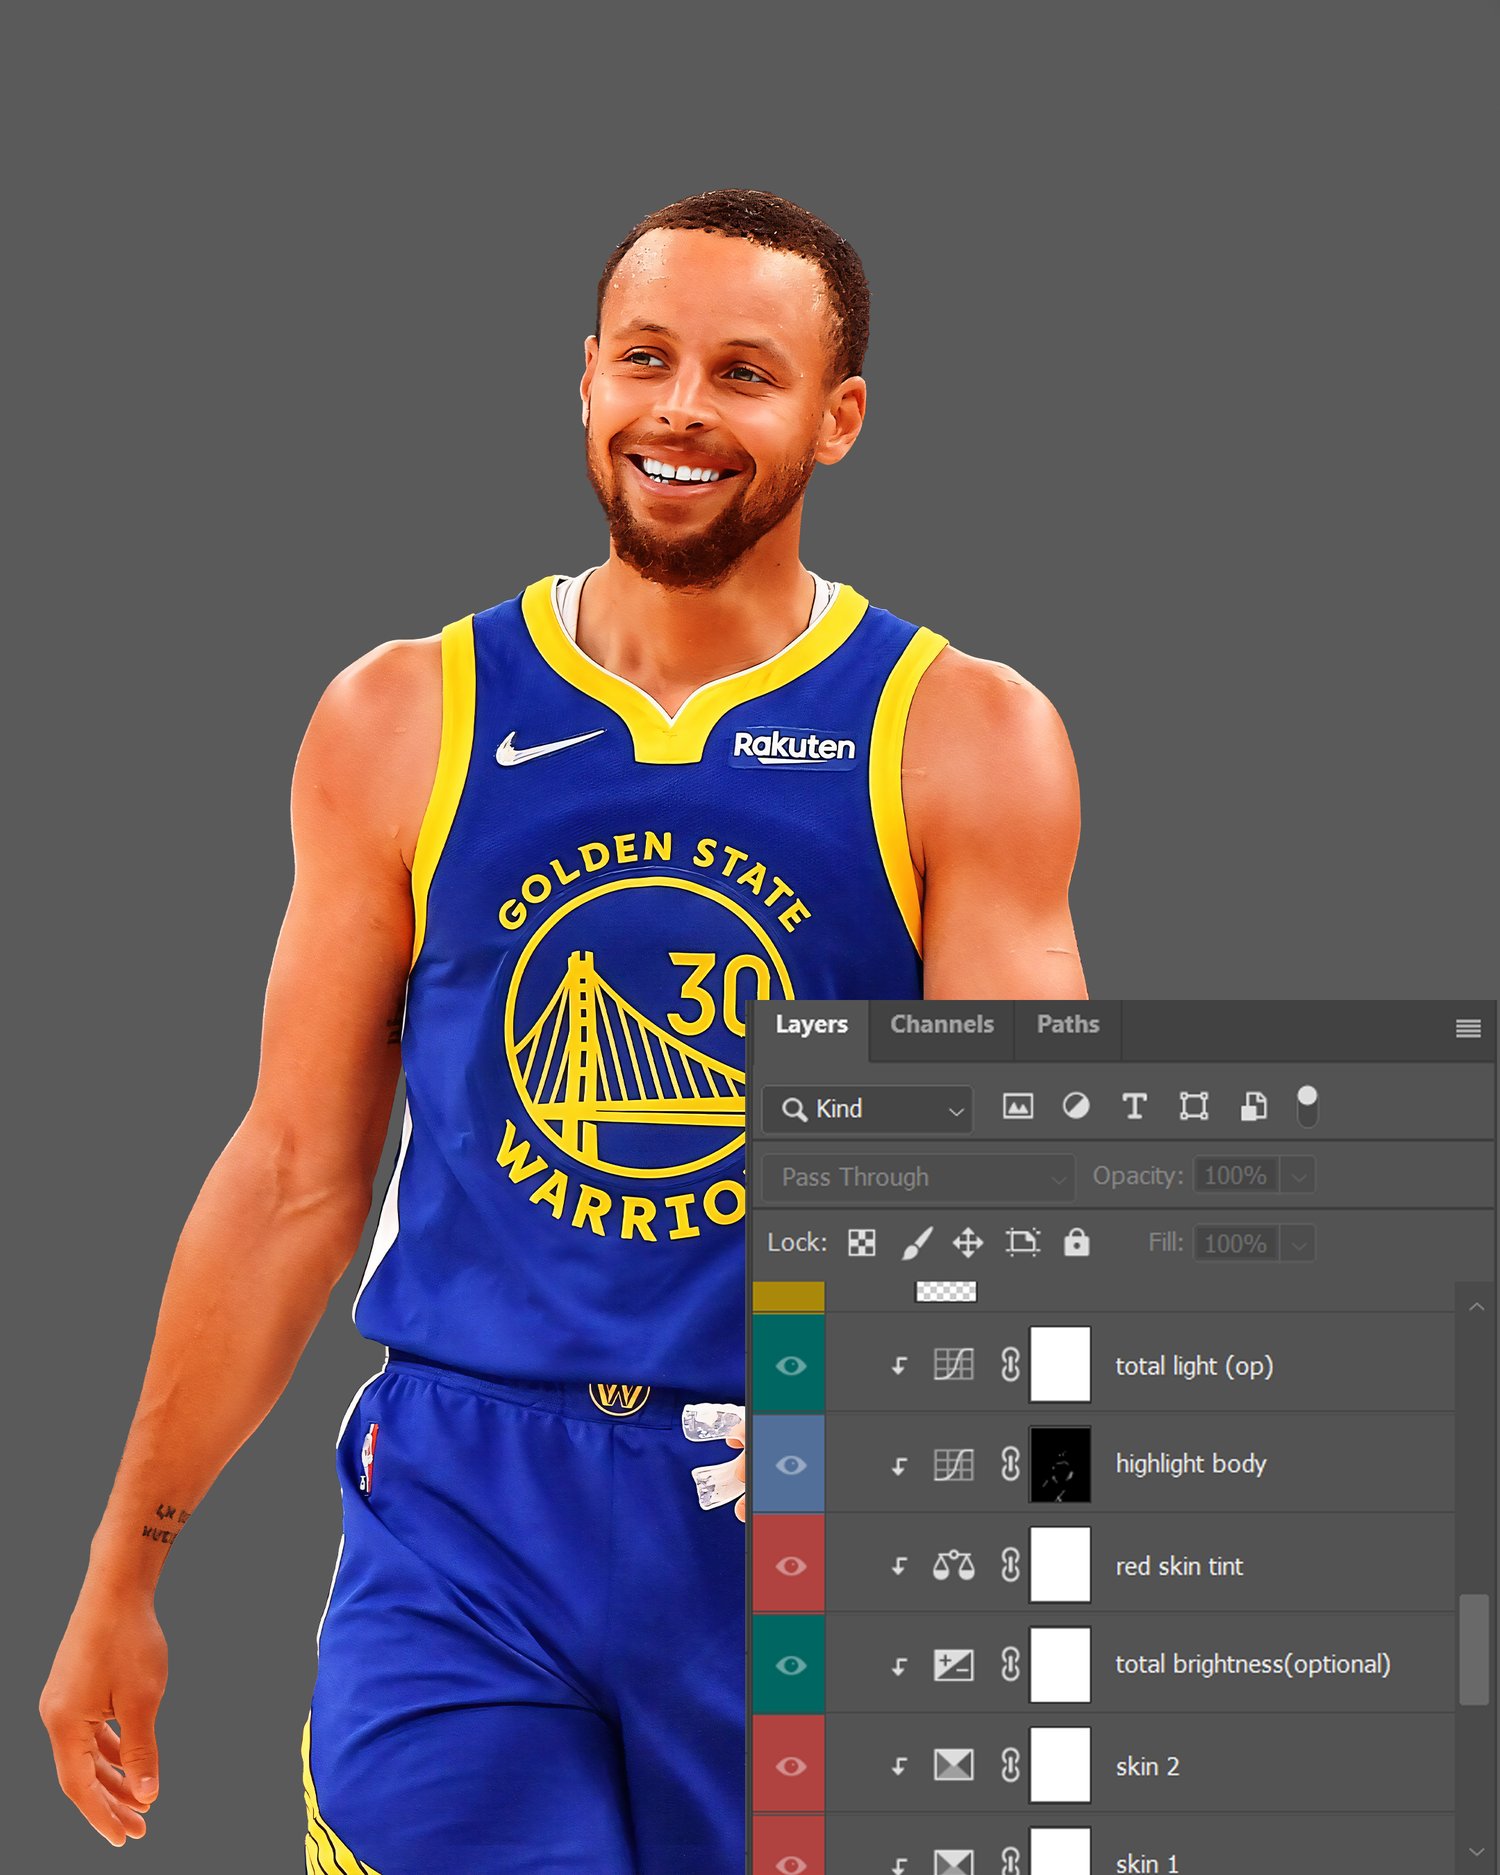Hide the highlight body layer
This screenshot has height=1875, width=1500.
point(790,1465)
